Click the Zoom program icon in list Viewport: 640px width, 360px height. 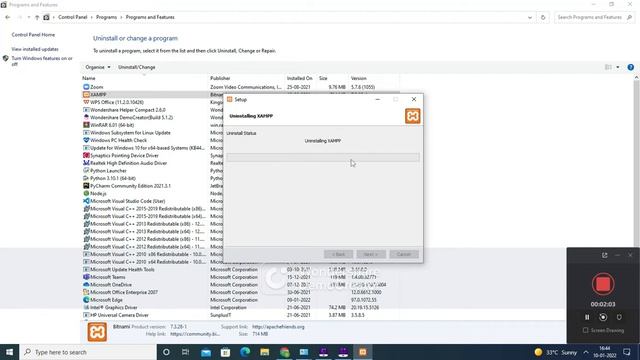pyautogui.click(x=86, y=87)
